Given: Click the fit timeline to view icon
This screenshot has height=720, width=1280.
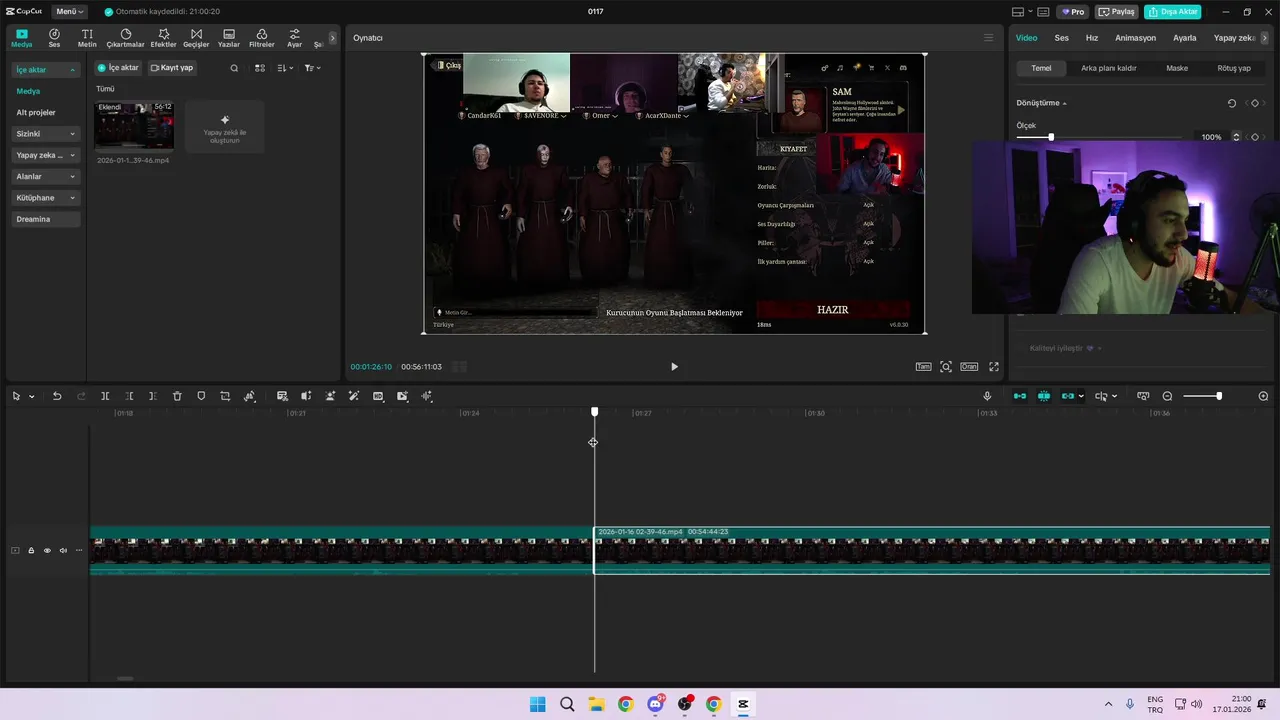Looking at the screenshot, I should click(1143, 396).
